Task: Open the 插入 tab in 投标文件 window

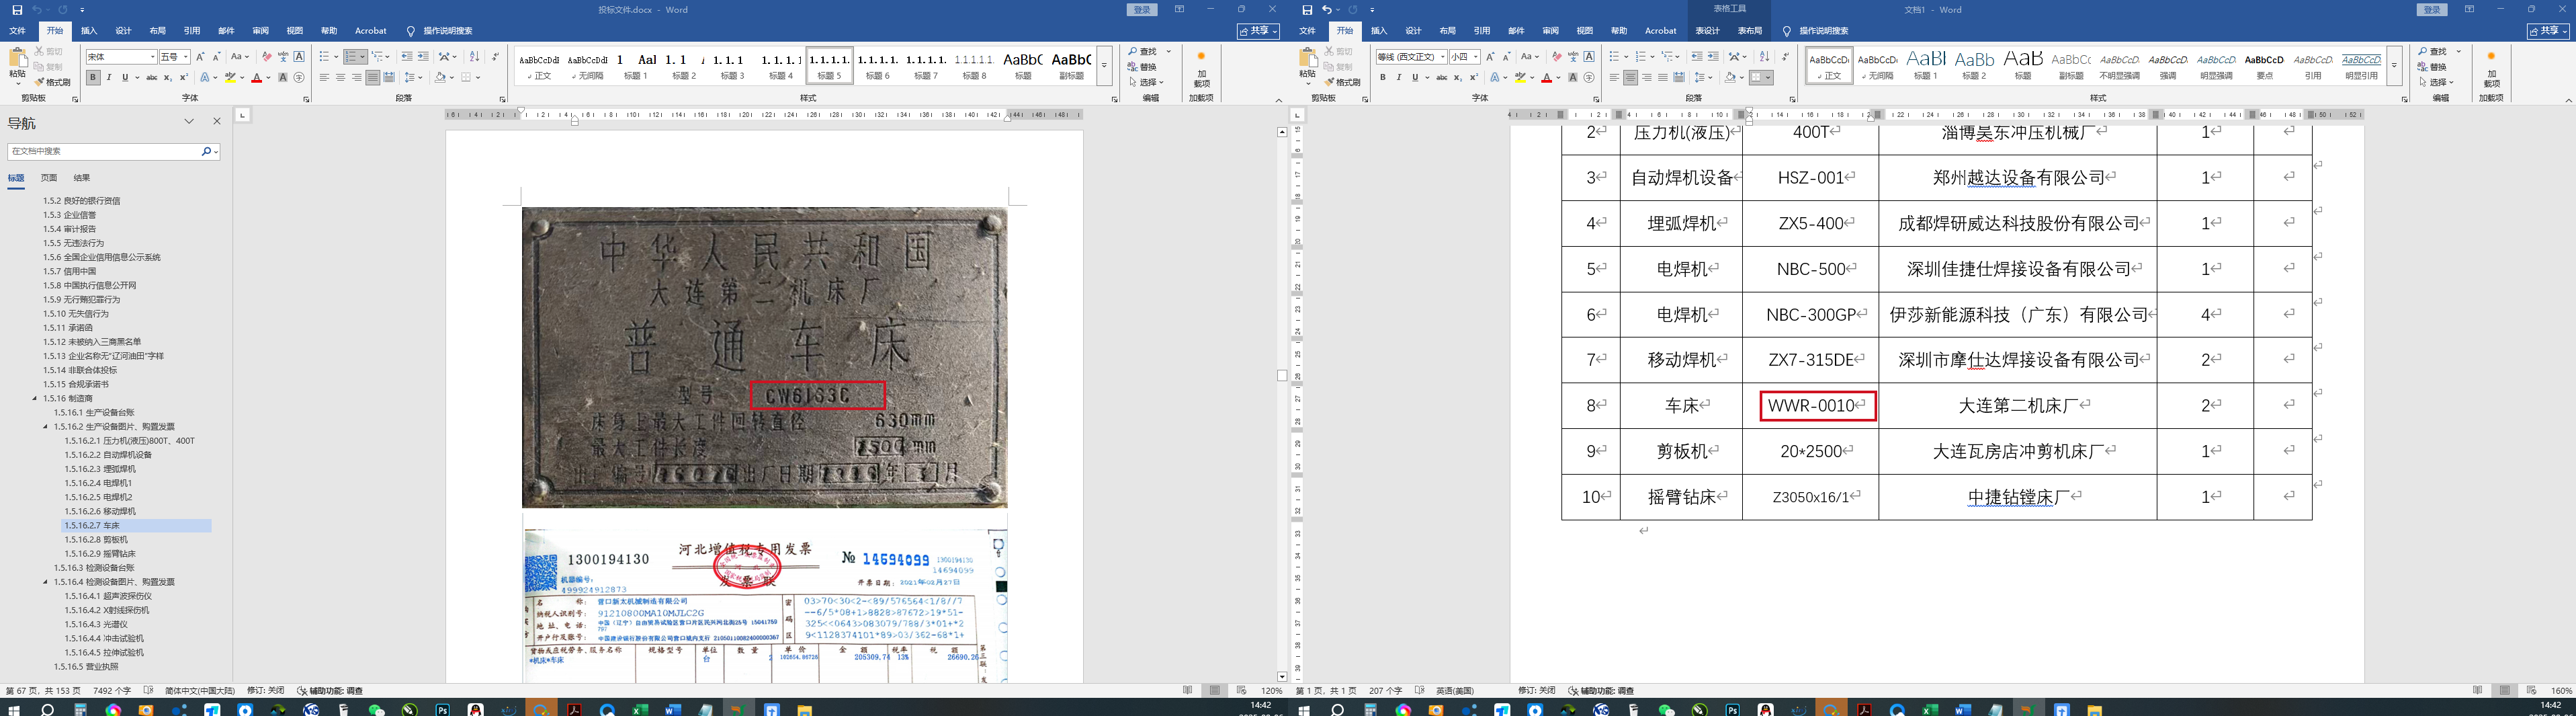Action: pyautogui.click(x=89, y=31)
